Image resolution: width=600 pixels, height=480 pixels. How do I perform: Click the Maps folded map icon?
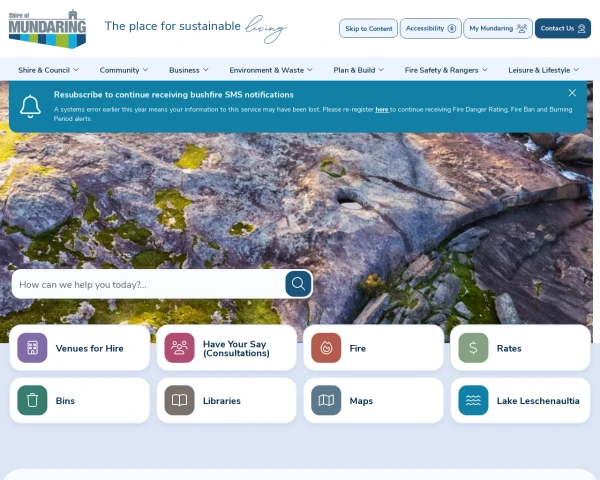326,400
